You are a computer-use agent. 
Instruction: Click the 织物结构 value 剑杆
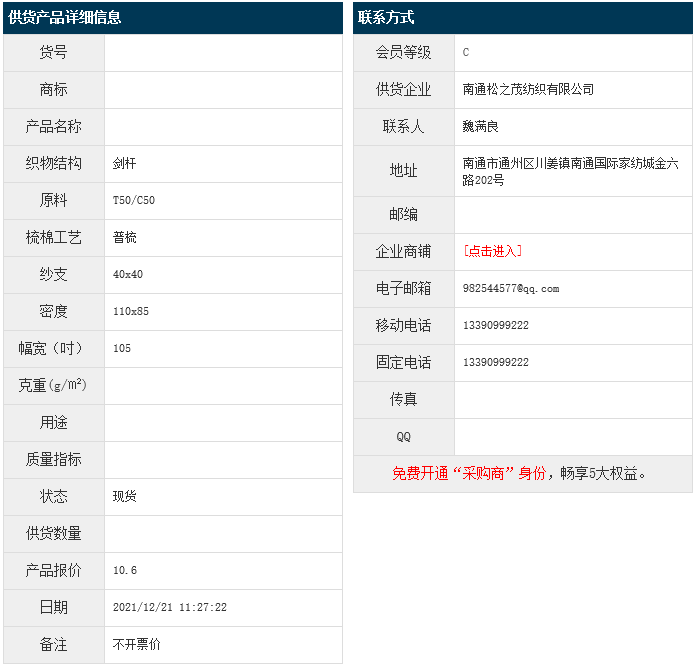coord(125,163)
